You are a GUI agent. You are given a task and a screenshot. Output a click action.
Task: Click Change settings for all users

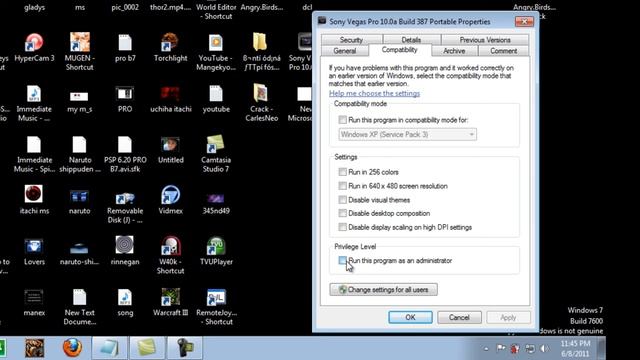click(383, 289)
